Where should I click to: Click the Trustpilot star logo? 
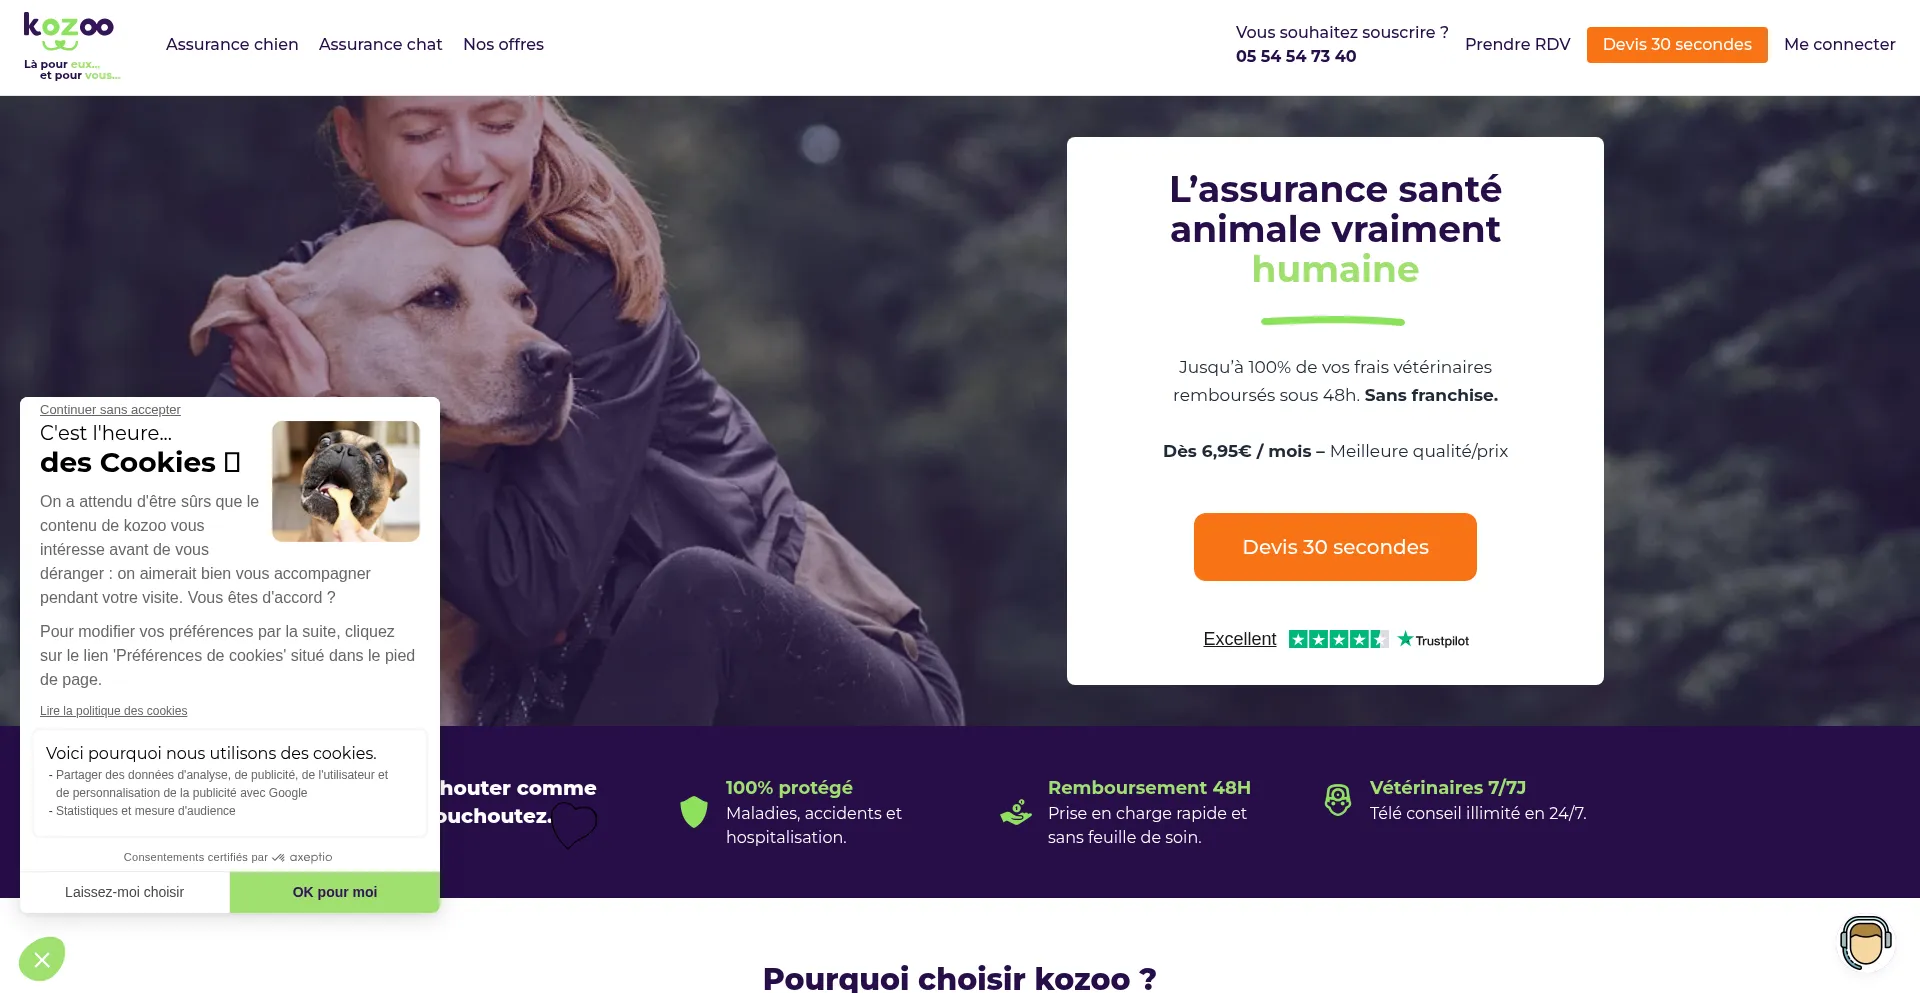pyautogui.click(x=1433, y=640)
